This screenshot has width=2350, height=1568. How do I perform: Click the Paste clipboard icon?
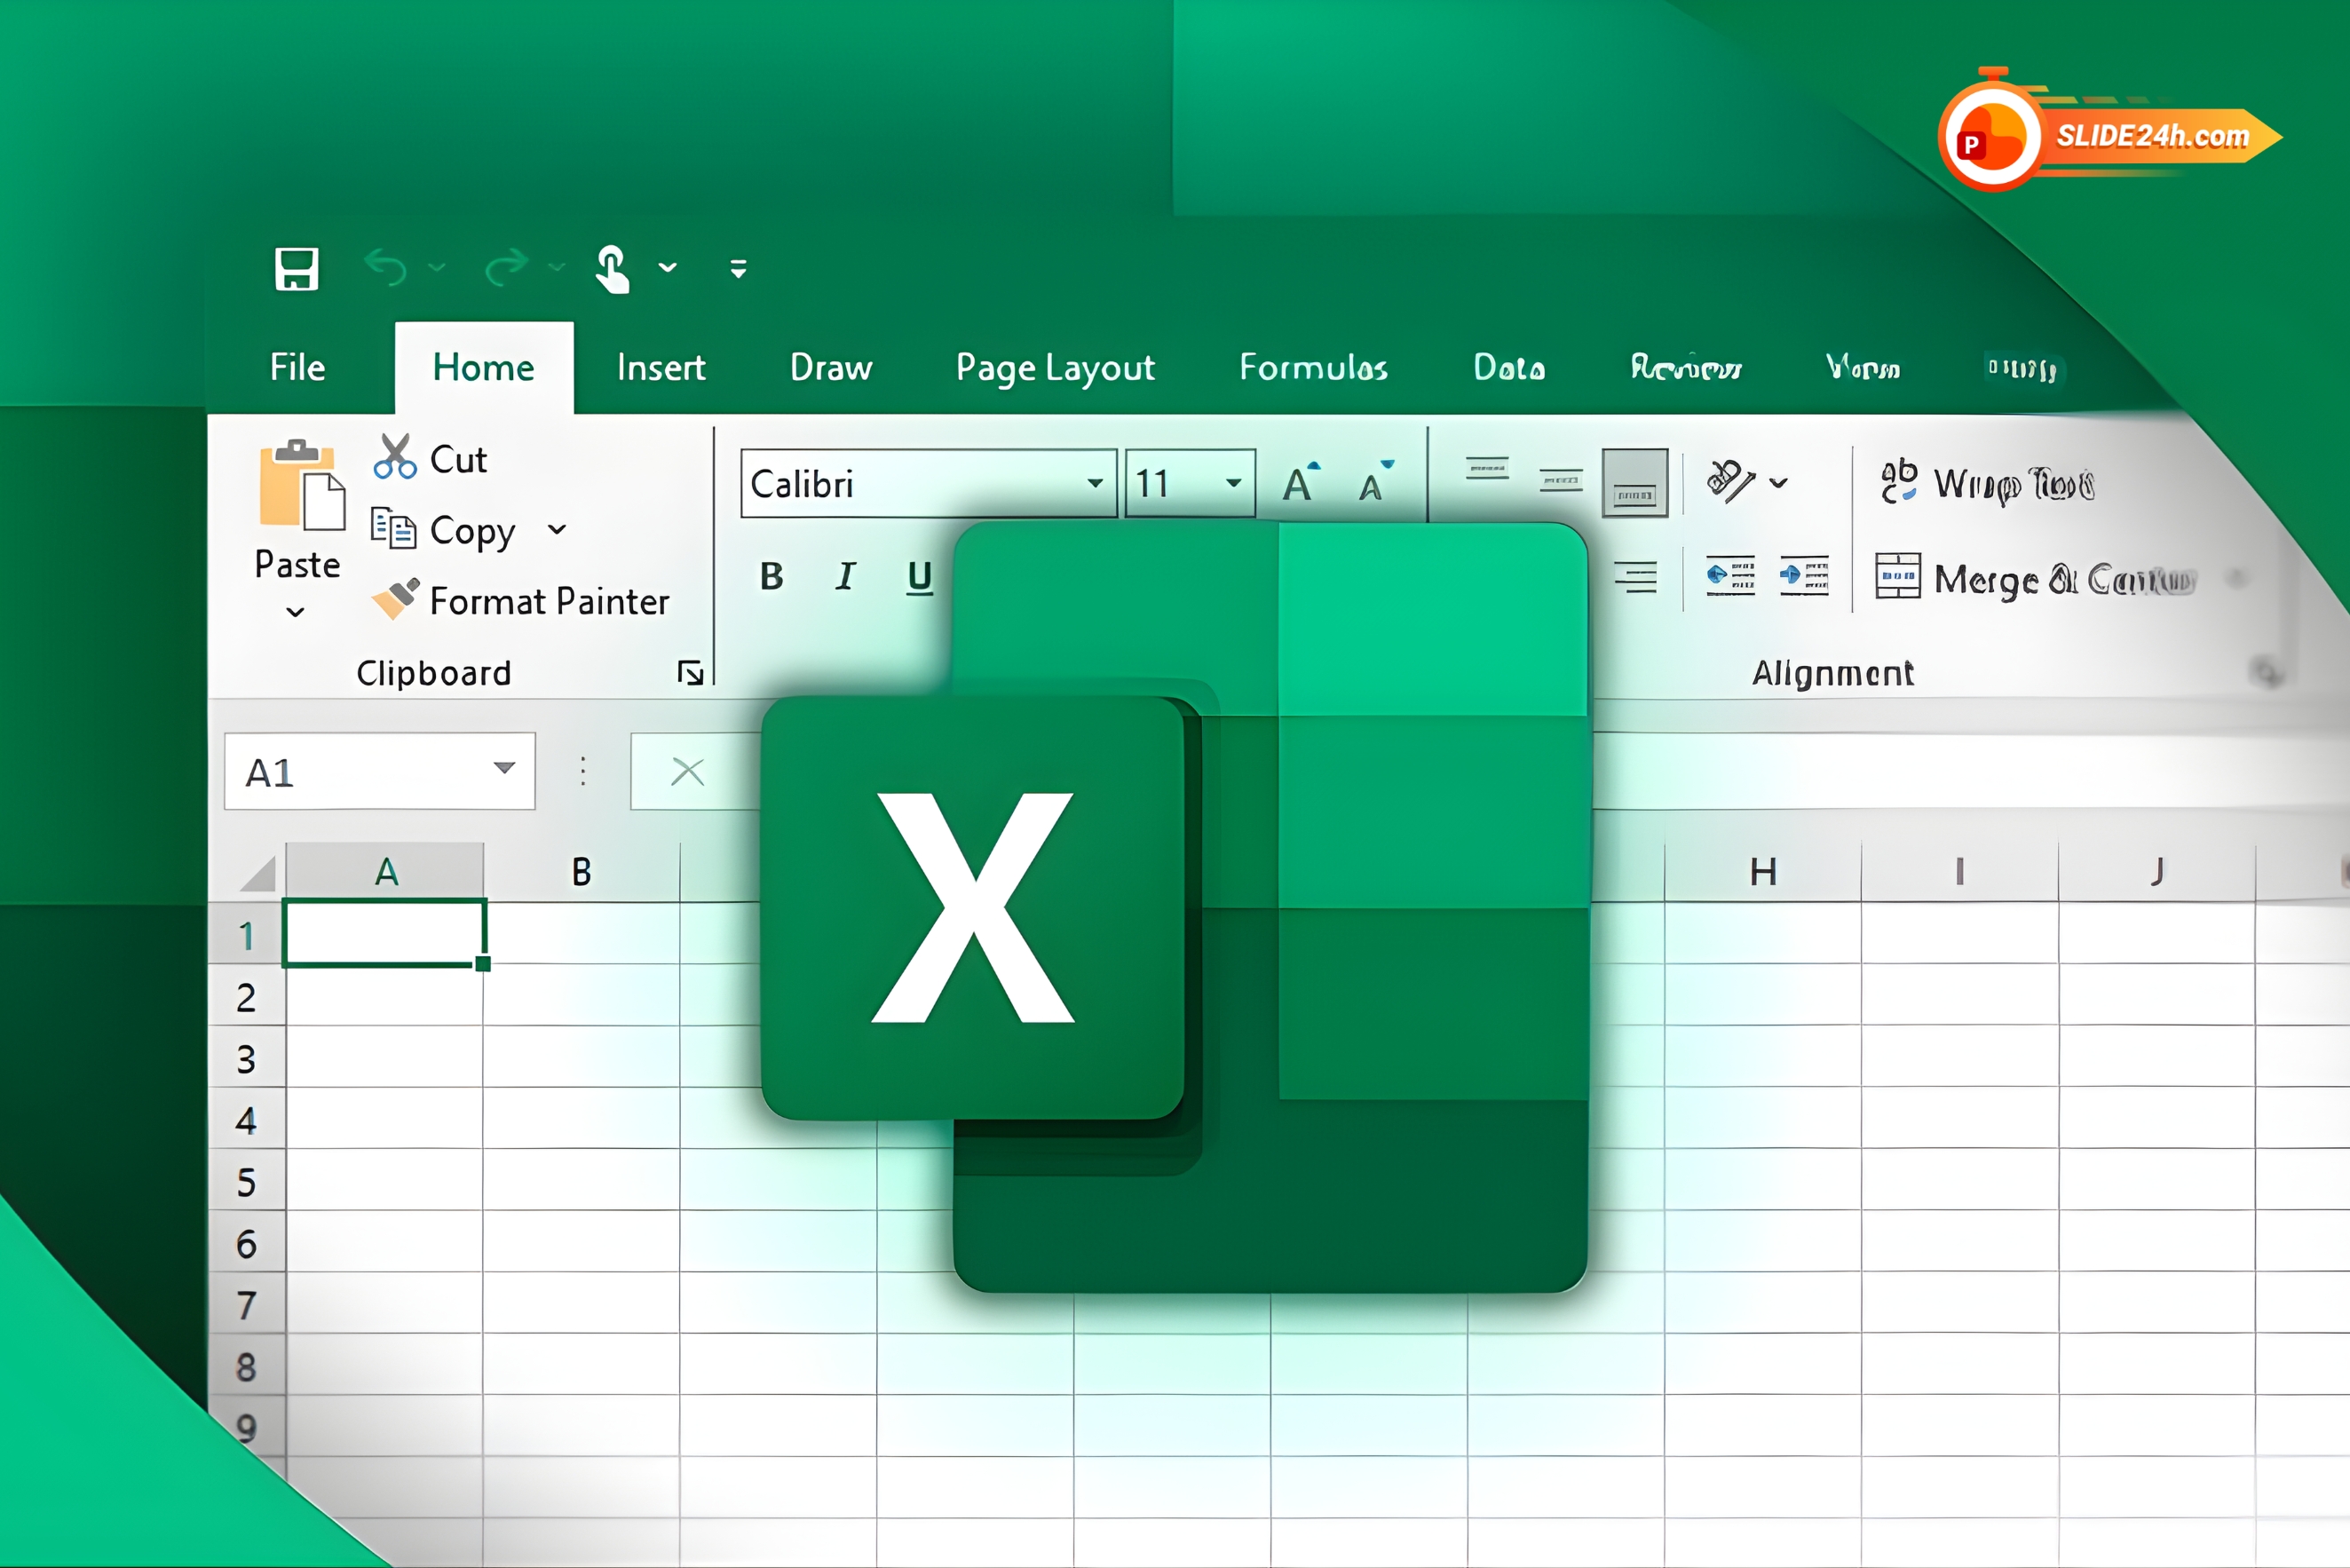(x=302, y=485)
